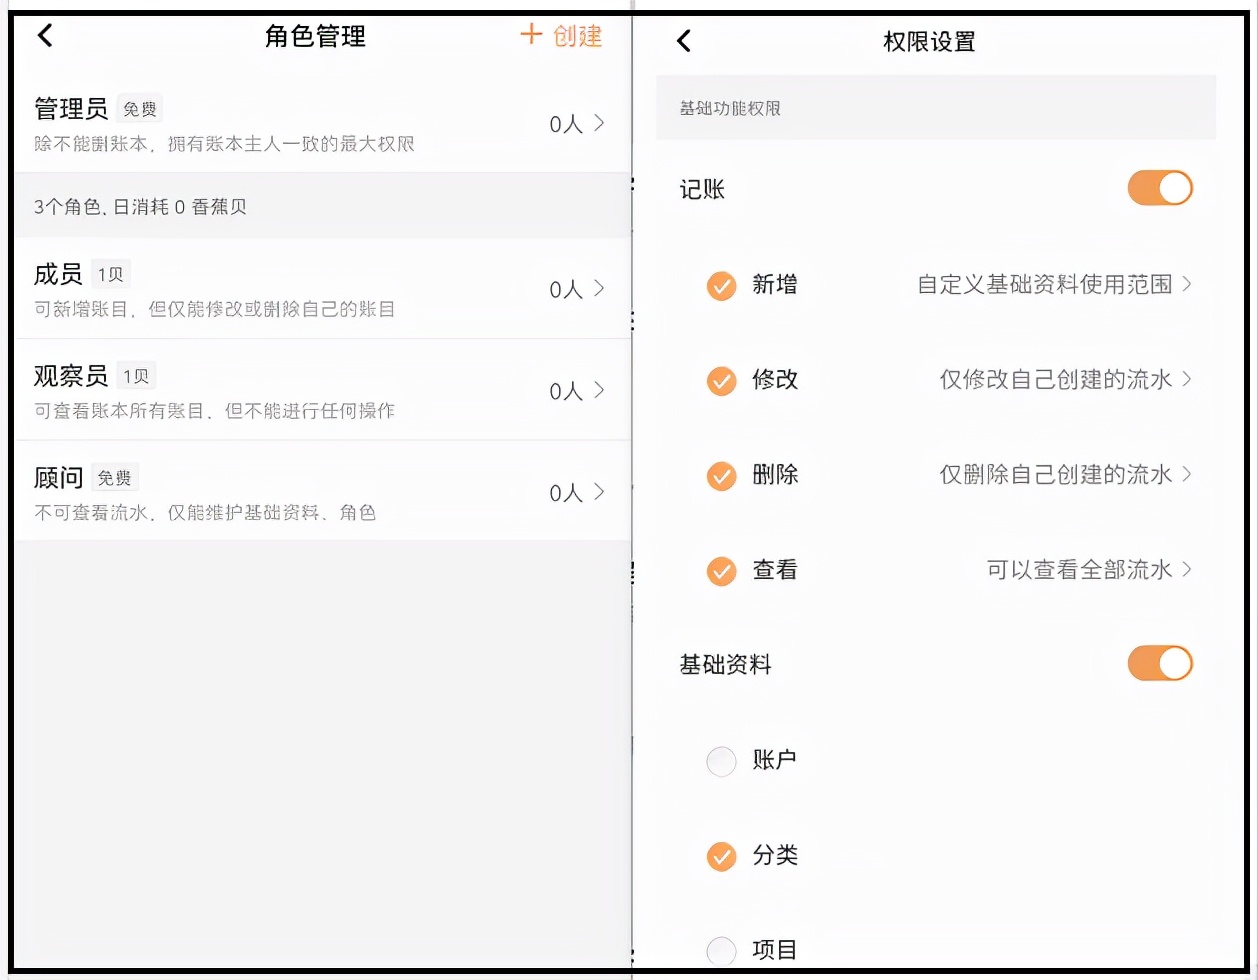Expand 仅修改自己创建的流水 options
The image size is (1258, 980).
1186,381
